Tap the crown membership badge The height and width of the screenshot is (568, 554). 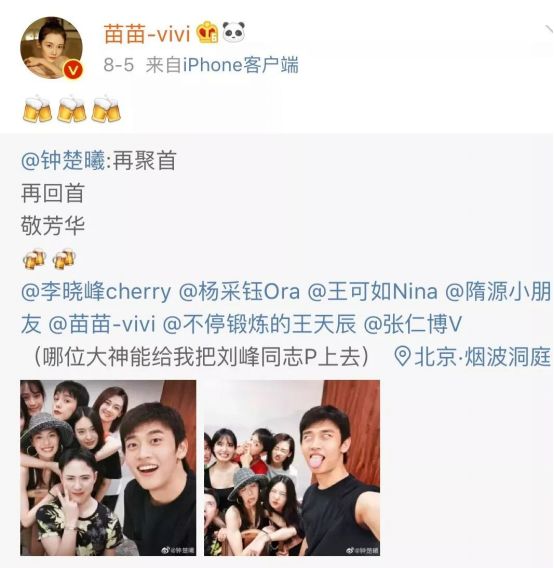pos(207,32)
